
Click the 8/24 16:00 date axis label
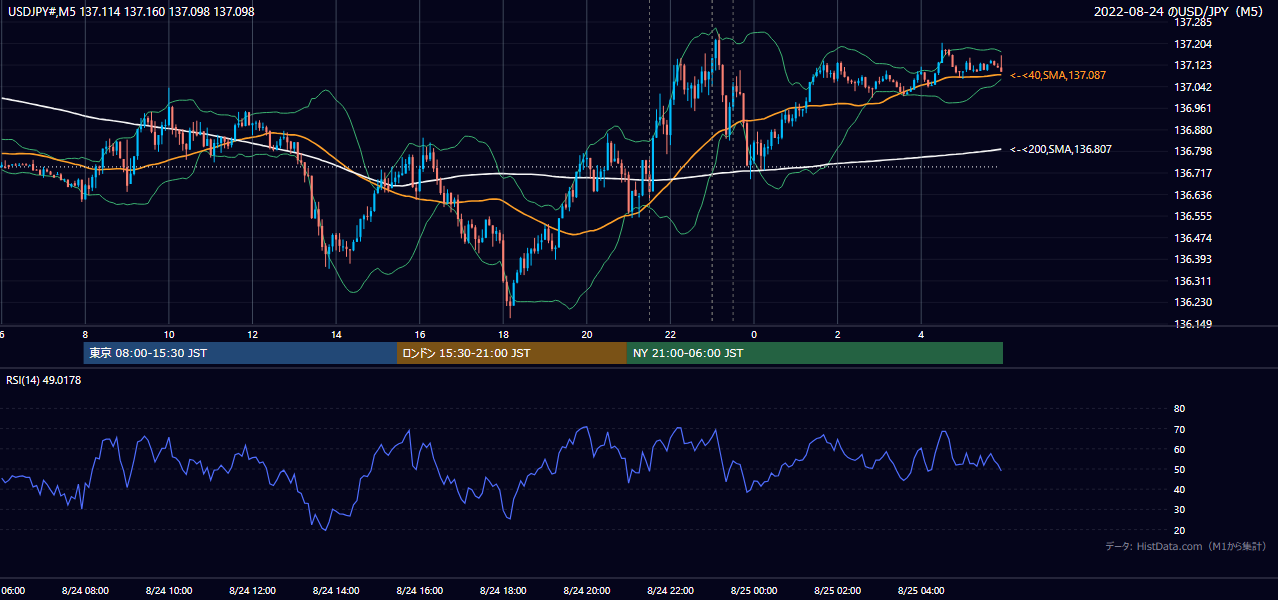point(419,590)
